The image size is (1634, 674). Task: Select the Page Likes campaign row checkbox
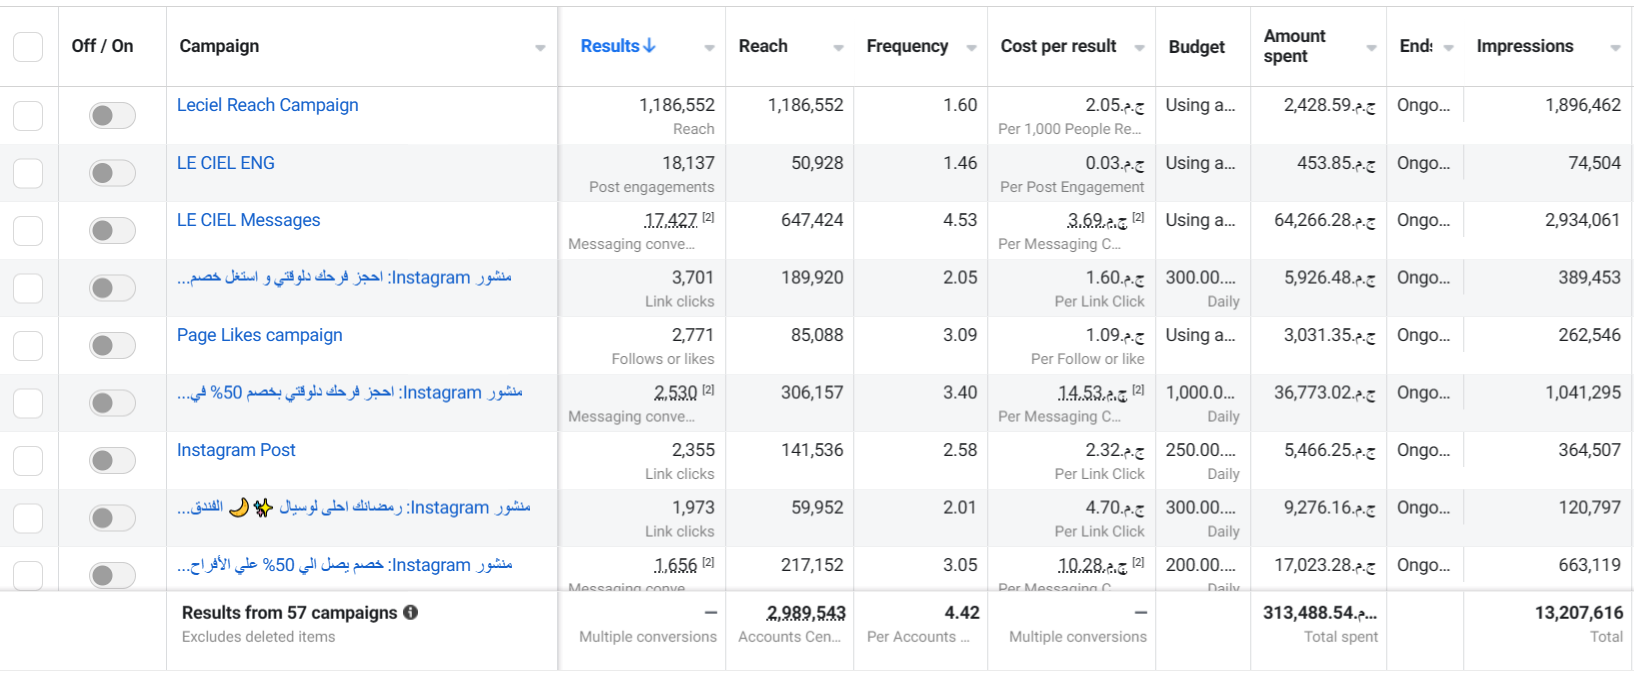(x=28, y=346)
